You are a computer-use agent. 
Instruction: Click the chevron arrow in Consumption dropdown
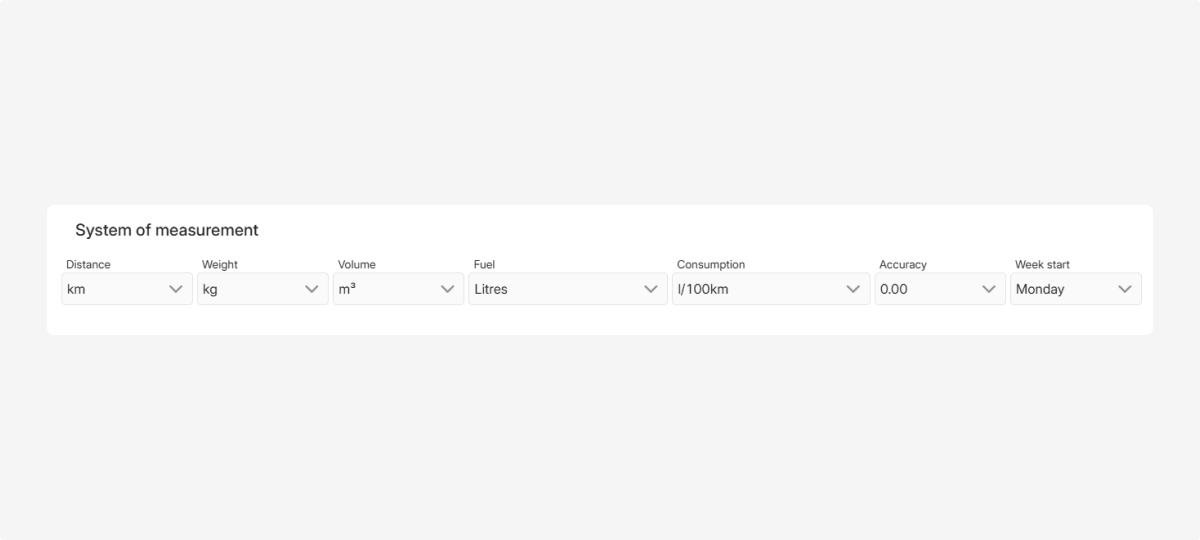pos(853,289)
